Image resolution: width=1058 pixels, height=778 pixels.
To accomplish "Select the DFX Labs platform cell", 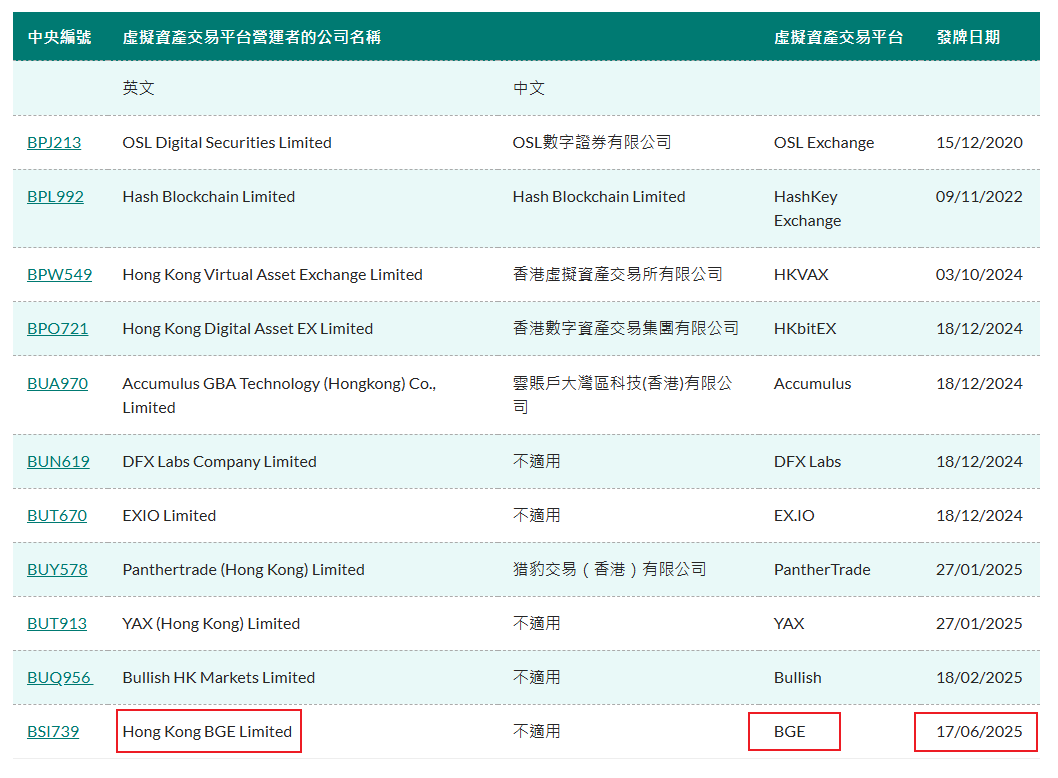I will point(808,462).
